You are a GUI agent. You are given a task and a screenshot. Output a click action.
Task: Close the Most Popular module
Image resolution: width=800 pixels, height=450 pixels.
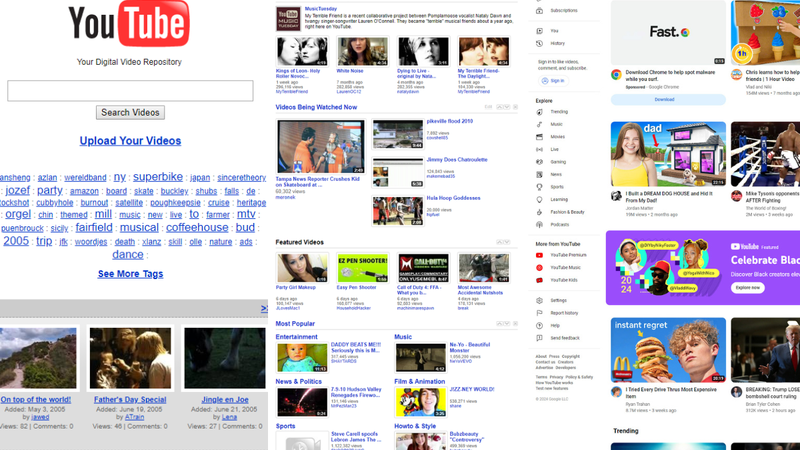515,324
